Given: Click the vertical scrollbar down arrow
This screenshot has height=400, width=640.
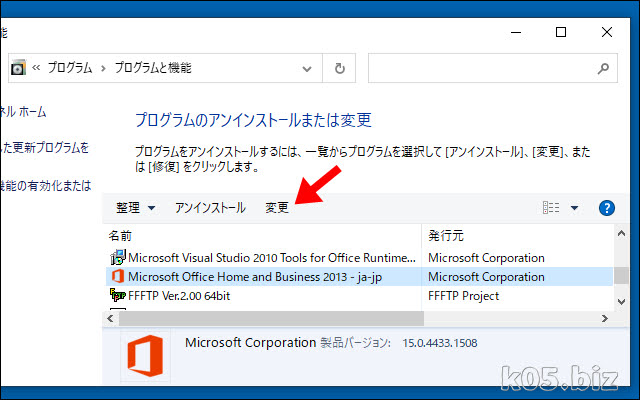Looking at the screenshot, I should click(x=621, y=302).
